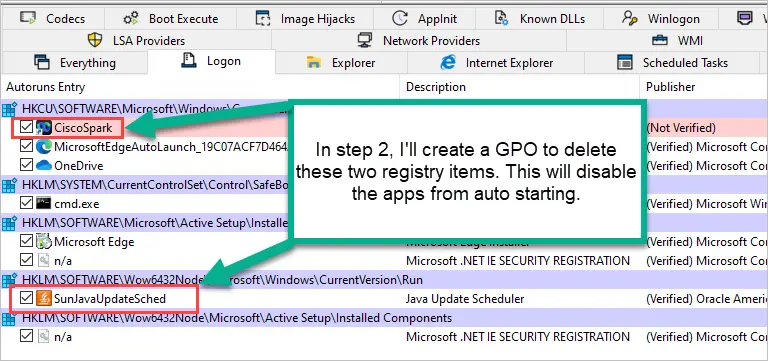Switch to the Boot Execute tab
Viewport: 768px width, 361px height.
[170, 19]
